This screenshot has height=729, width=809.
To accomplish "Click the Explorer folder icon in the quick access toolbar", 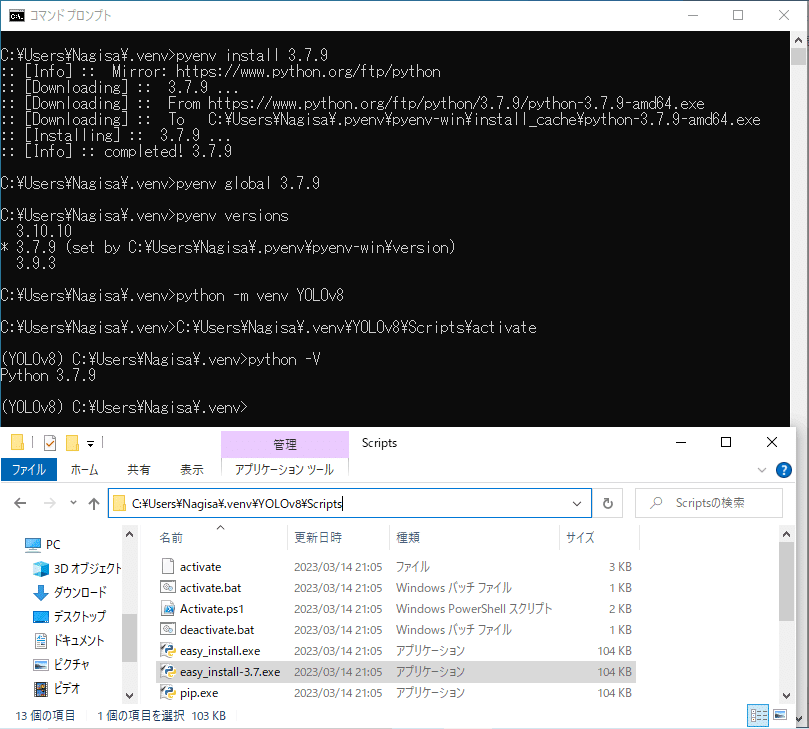I will [17, 442].
